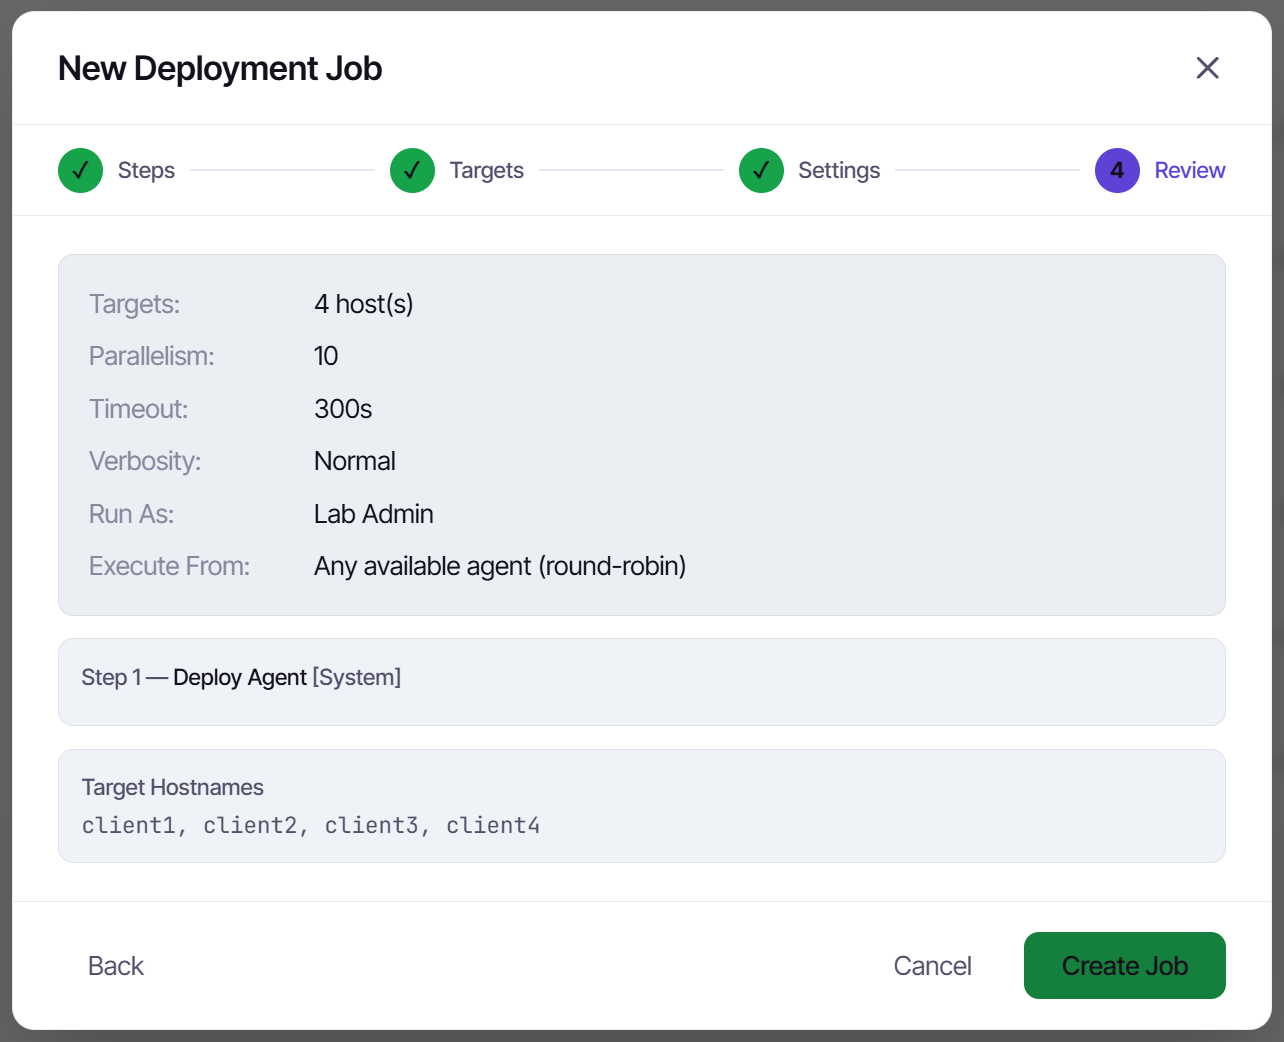Image resolution: width=1284 pixels, height=1042 pixels.
Task: Click the 'Targets:' label
Action: pyautogui.click(x=135, y=304)
